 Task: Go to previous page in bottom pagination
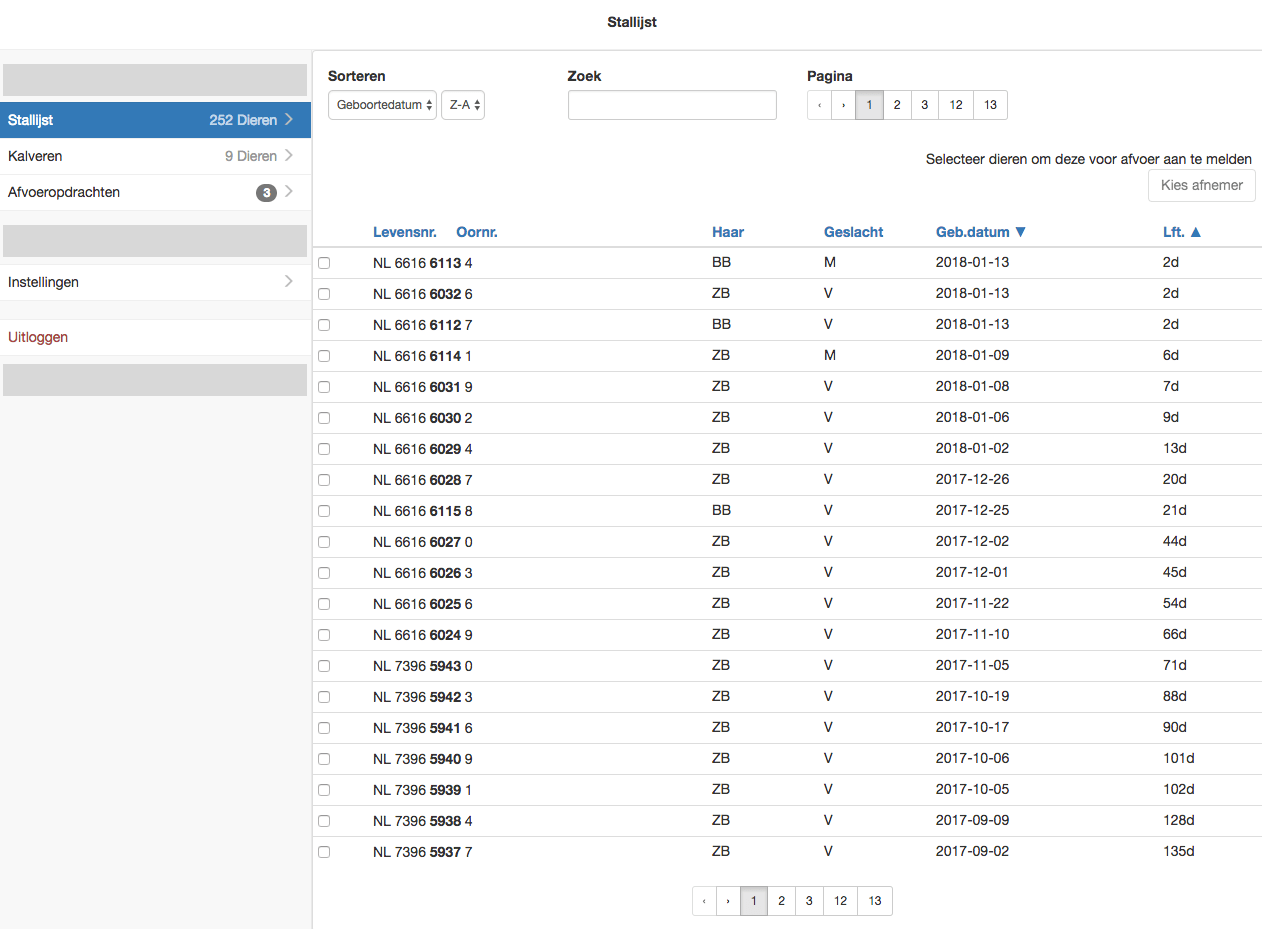coord(704,901)
